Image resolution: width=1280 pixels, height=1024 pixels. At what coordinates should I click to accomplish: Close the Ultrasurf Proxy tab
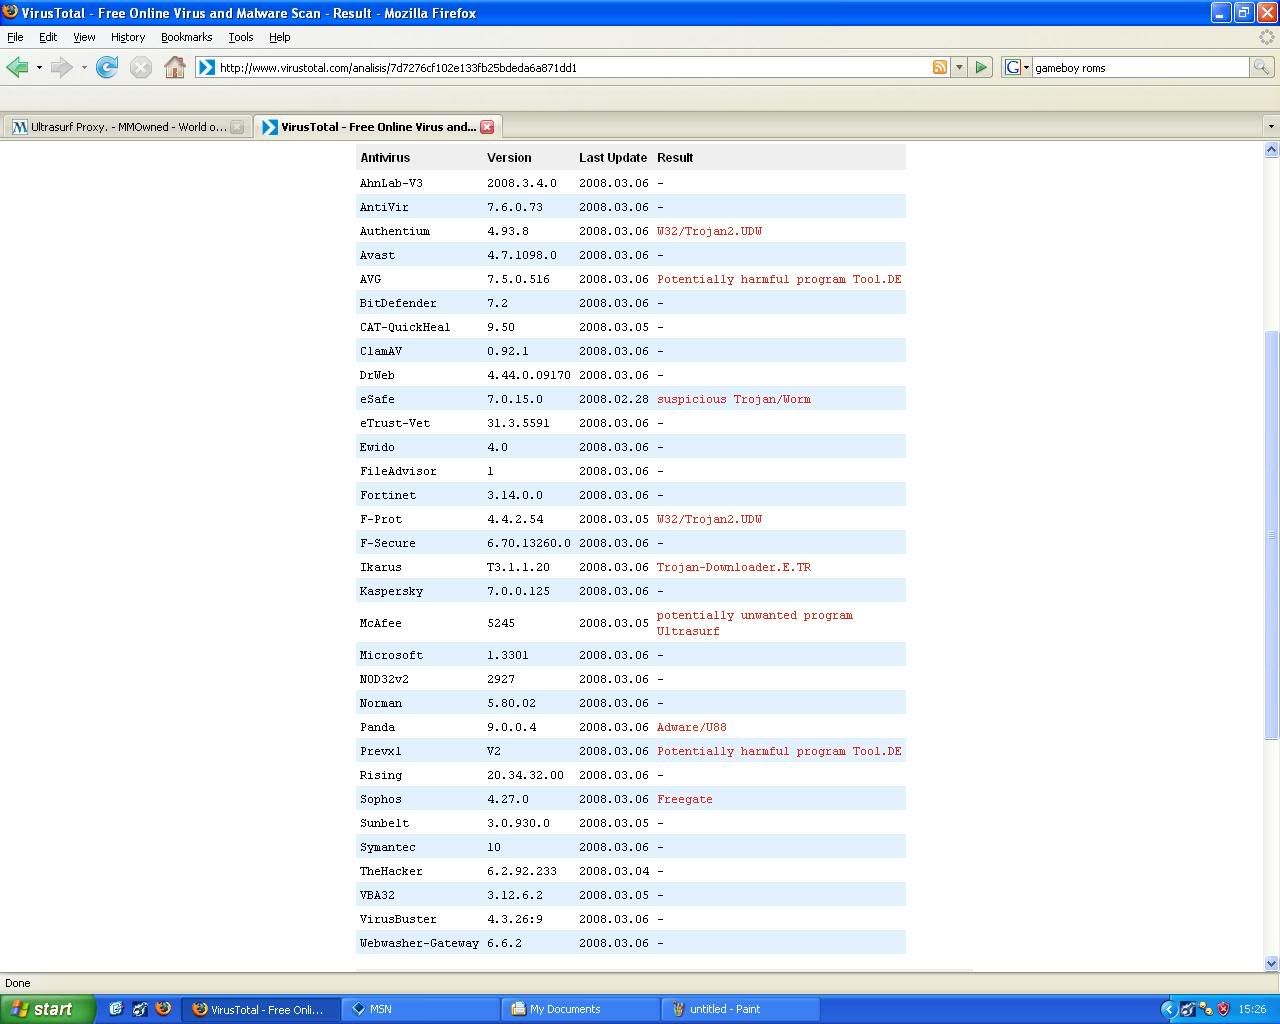click(237, 127)
